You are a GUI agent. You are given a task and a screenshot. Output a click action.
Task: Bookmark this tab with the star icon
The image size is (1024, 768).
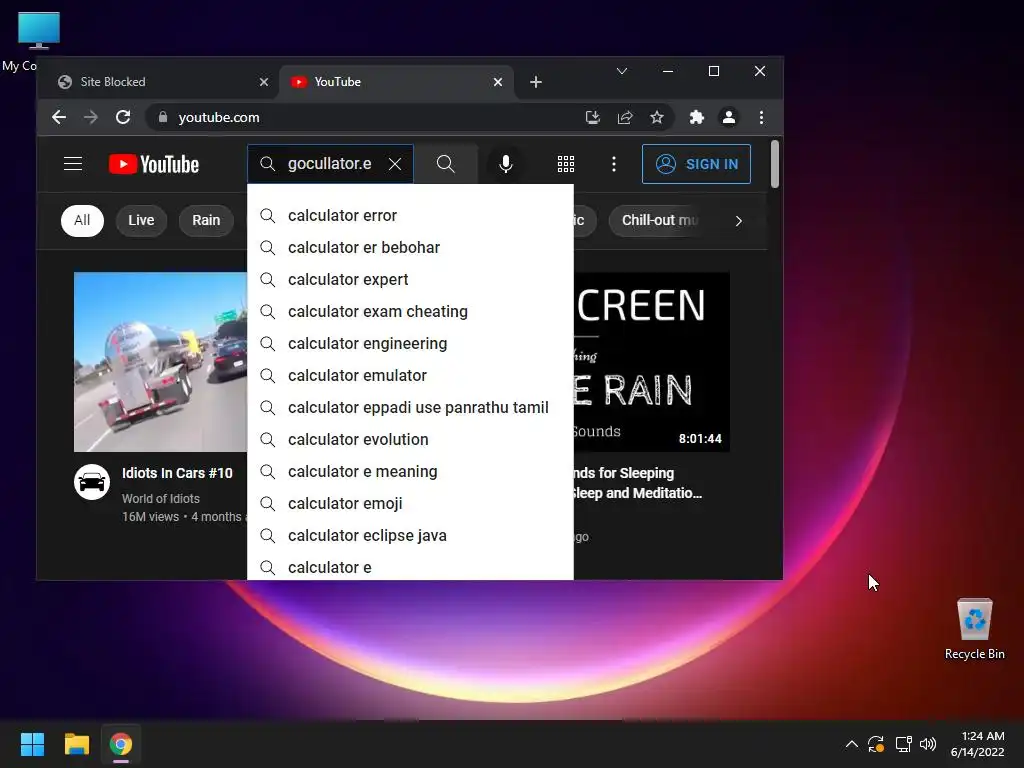pyautogui.click(x=657, y=118)
